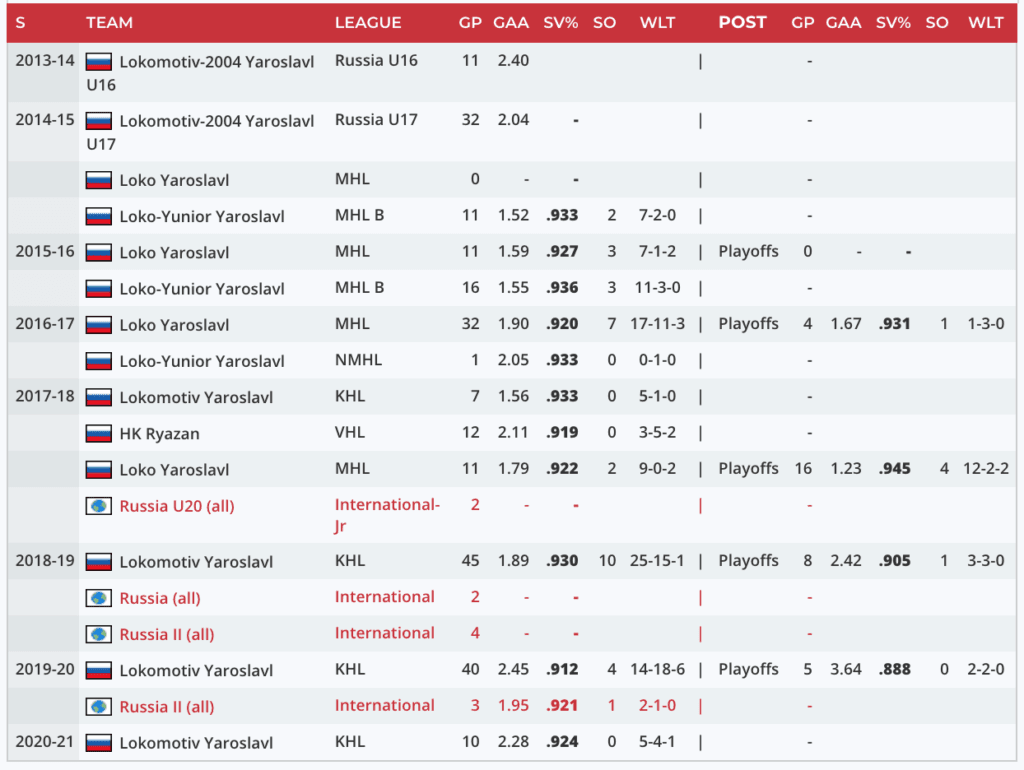Screen dimensions: 1024x770
Task: Click the S season column header
Action: pos(20,22)
